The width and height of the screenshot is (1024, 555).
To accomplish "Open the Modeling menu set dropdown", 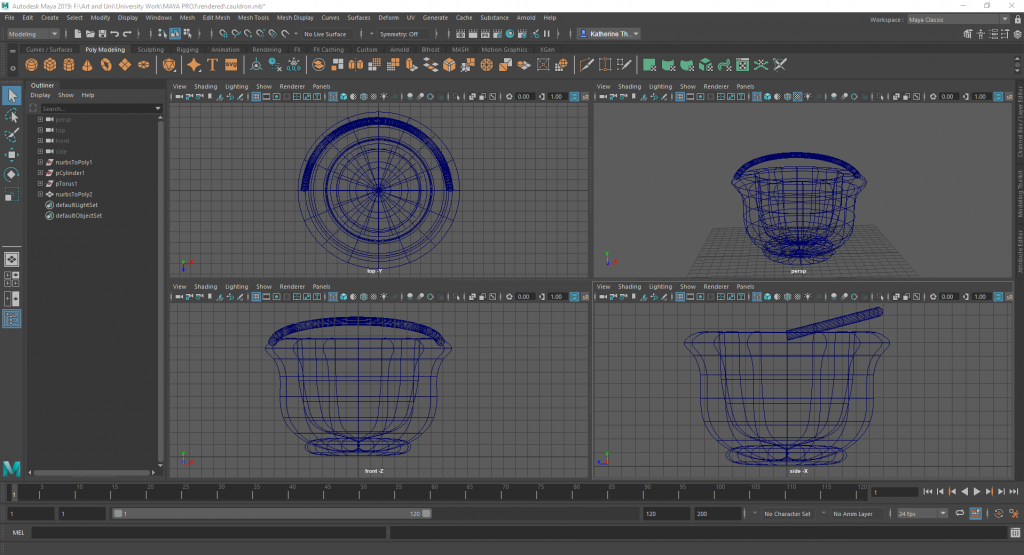I will pos(33,34).
